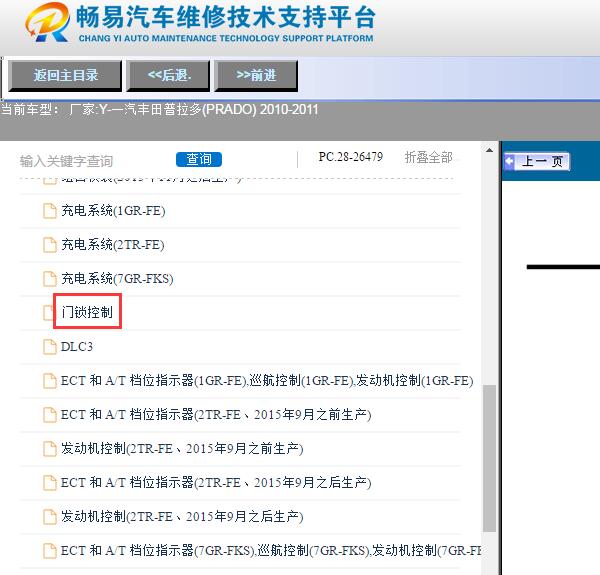
Task: Go back with the <<后退 button
Action: coord(168,75)
